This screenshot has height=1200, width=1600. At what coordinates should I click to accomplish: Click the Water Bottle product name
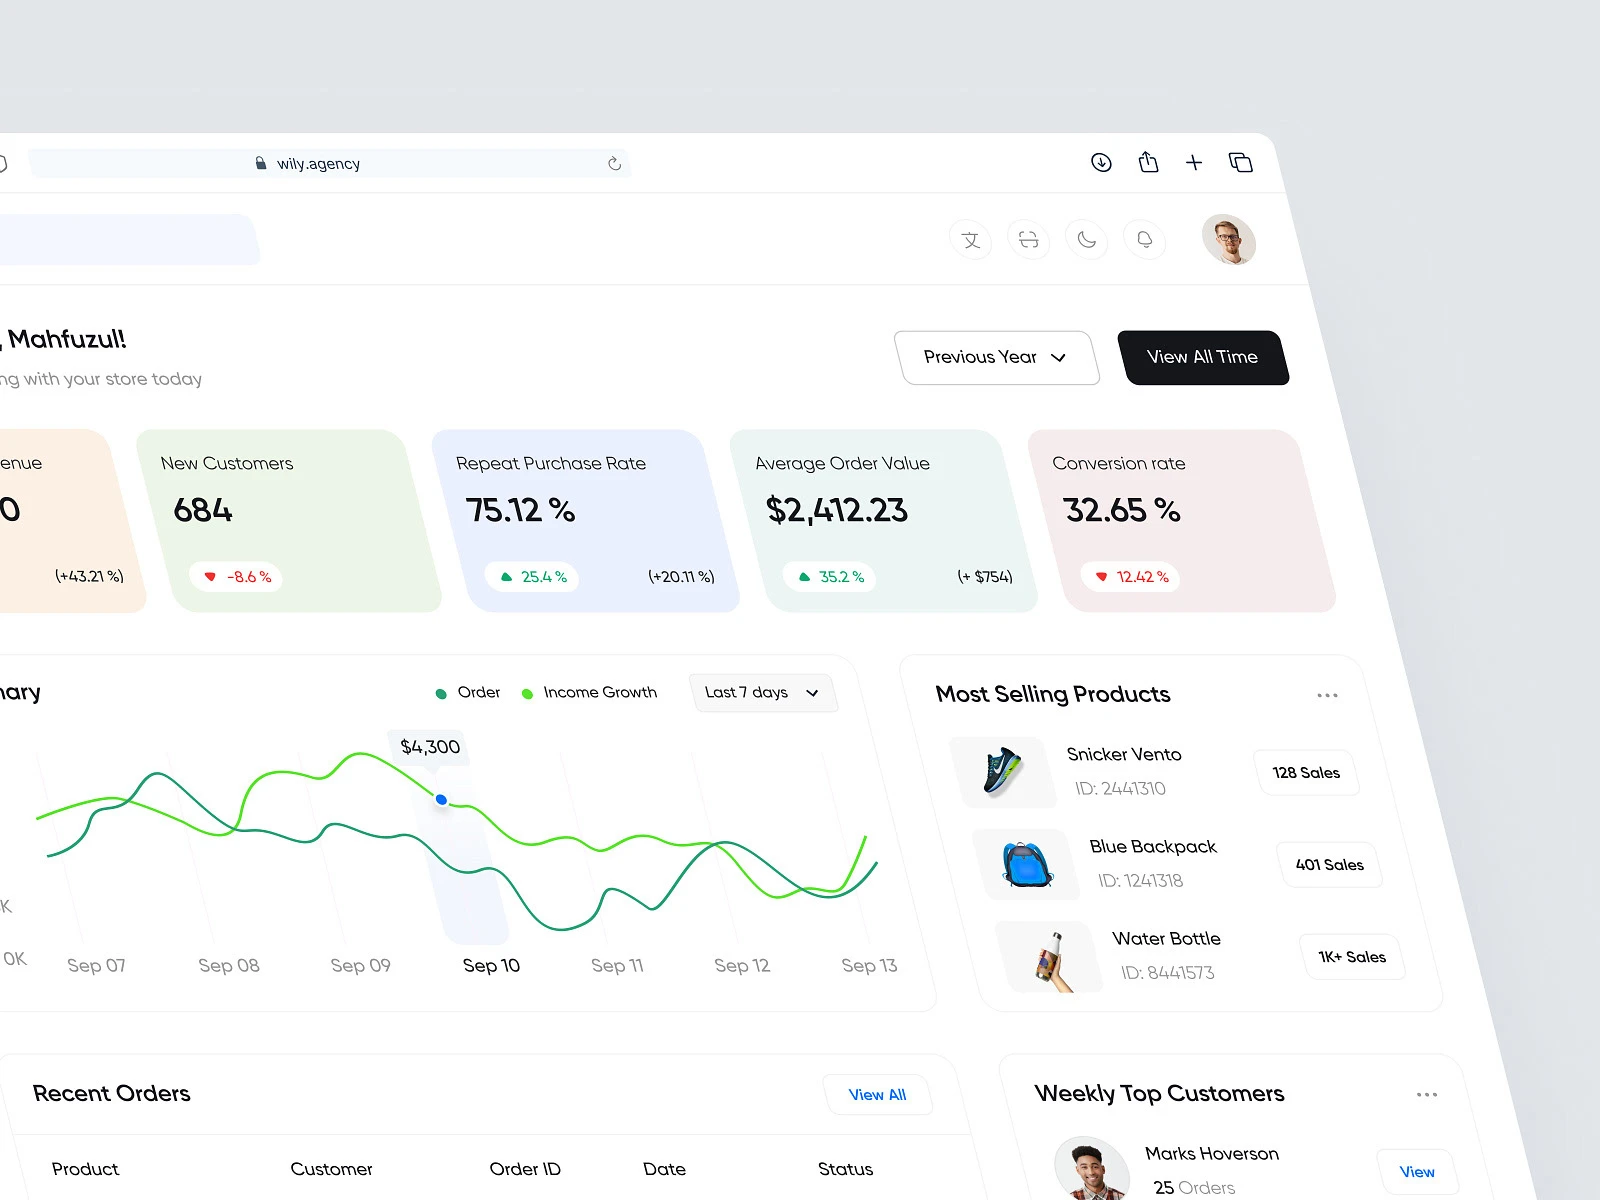point(1166,939)
